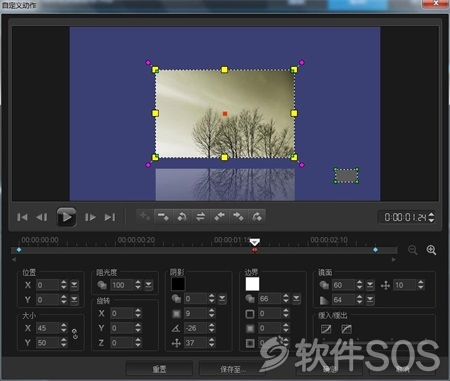Viewport: 450px width, 381px height.
Task: Adjust the 阻光度 100 stepper arrows
Action: pyautogui.click(x=138, y=285)
